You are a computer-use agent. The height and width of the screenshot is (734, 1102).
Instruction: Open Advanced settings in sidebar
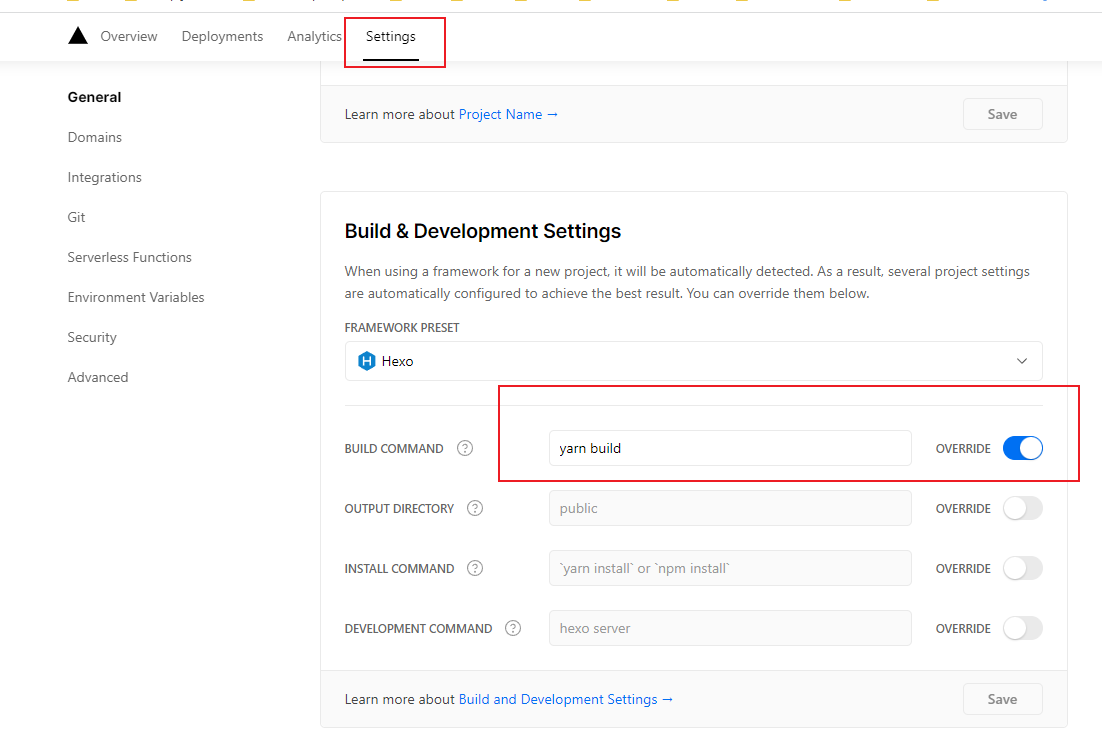click(98, 378)
